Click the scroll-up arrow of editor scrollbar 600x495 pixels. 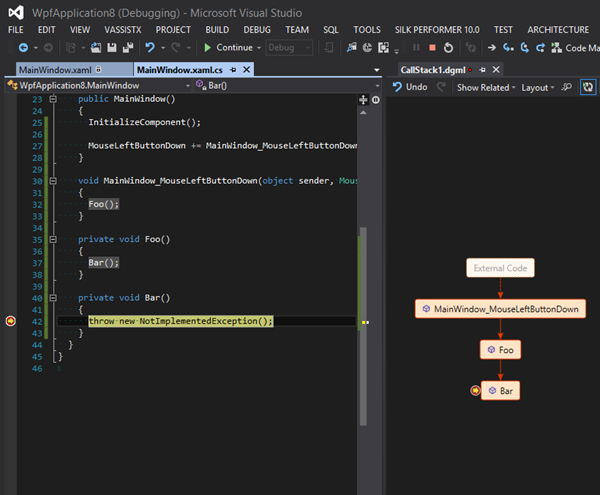(363, 112)
